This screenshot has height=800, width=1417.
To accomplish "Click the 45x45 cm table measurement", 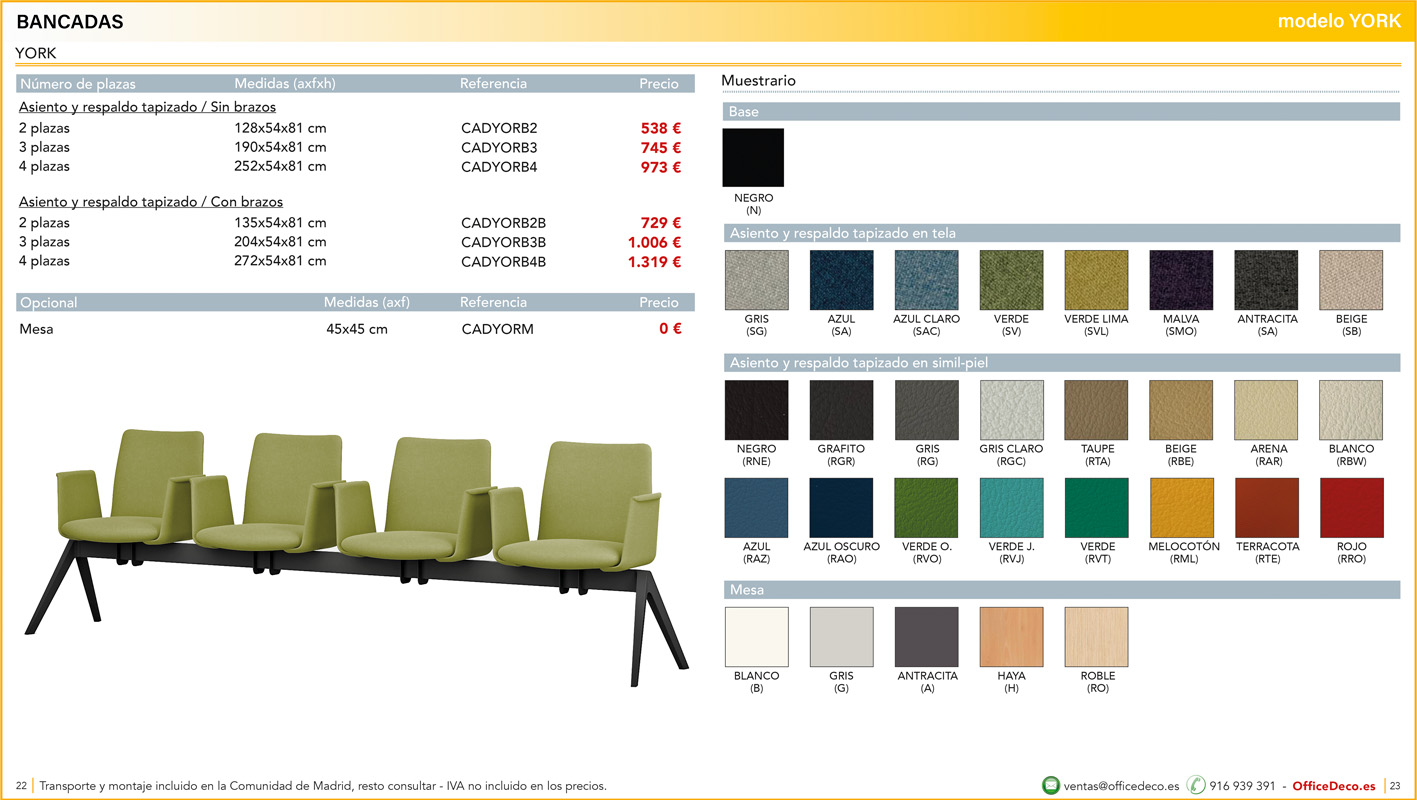I will (x=357, y=329).
